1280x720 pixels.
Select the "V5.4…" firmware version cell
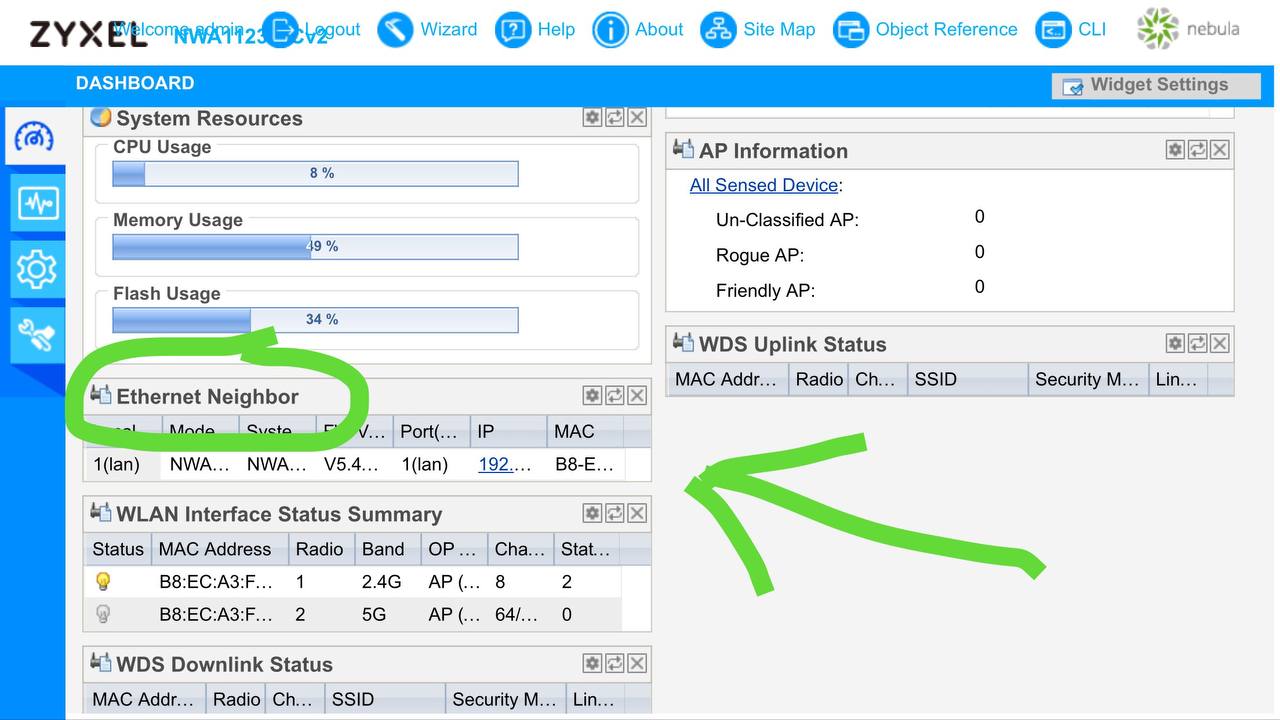point(352,464)
